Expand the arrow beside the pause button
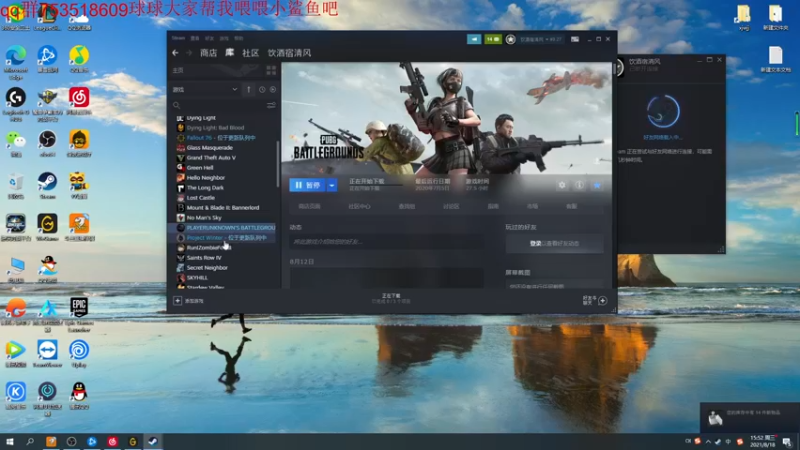 332,185
